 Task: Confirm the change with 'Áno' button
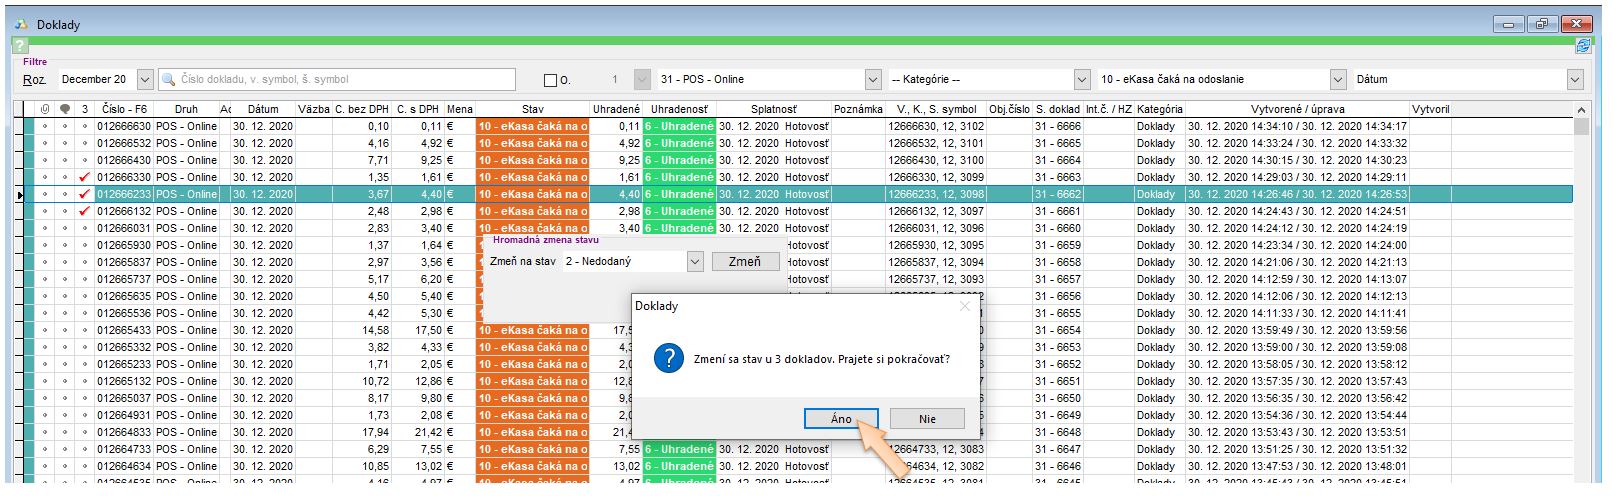[x=841, y=419]
